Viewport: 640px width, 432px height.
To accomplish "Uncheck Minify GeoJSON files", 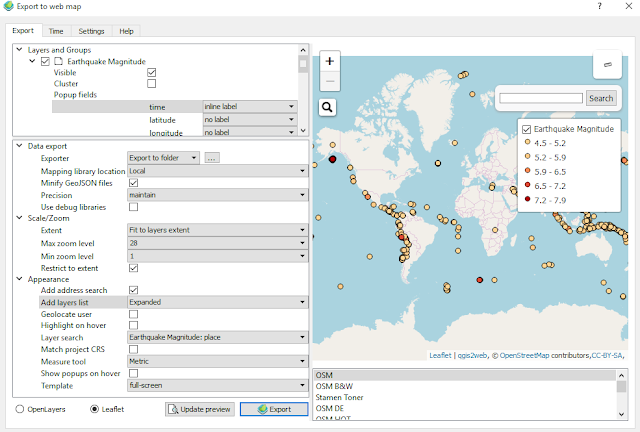I will pos(133,183).
